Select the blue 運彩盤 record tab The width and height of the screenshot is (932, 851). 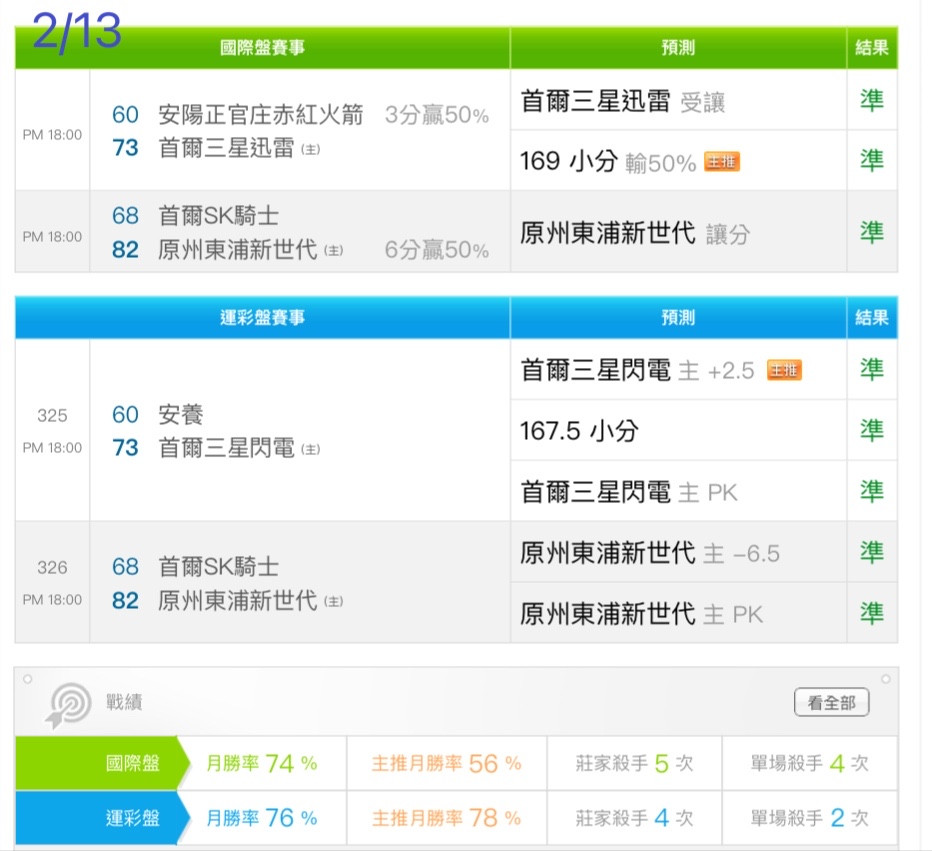[101, 818]
